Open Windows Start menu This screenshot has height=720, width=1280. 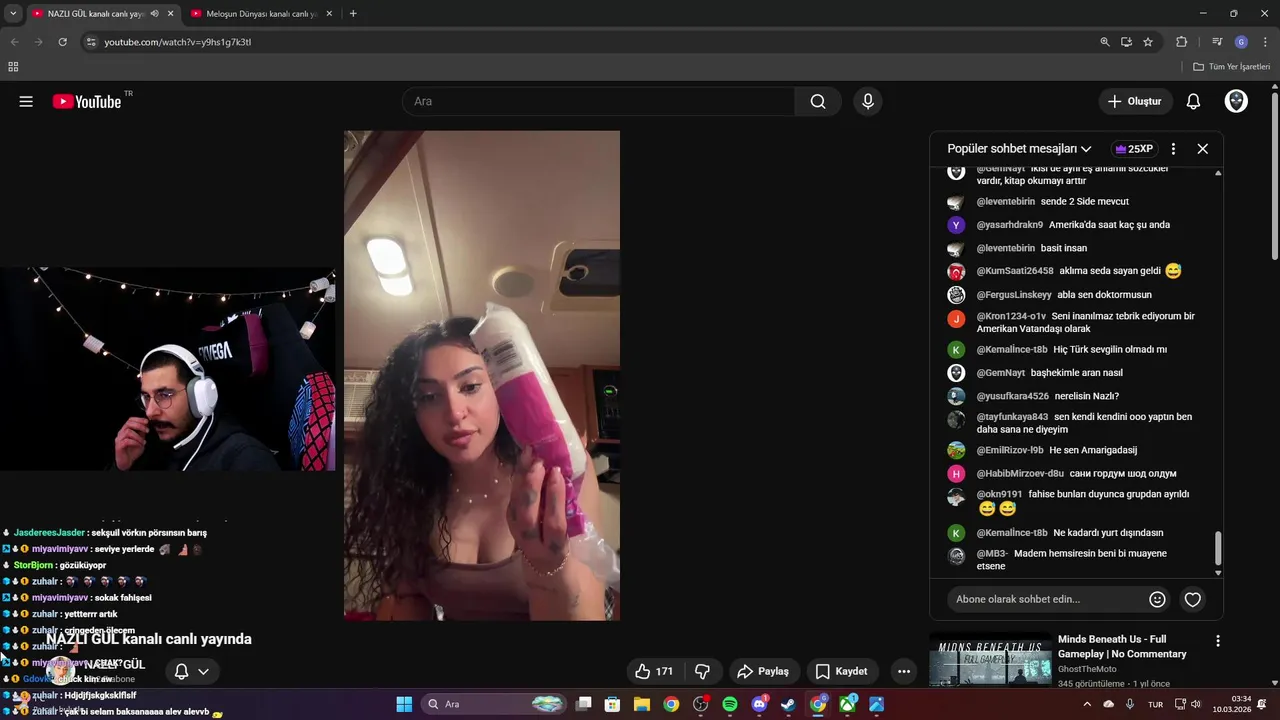(404, 704)
